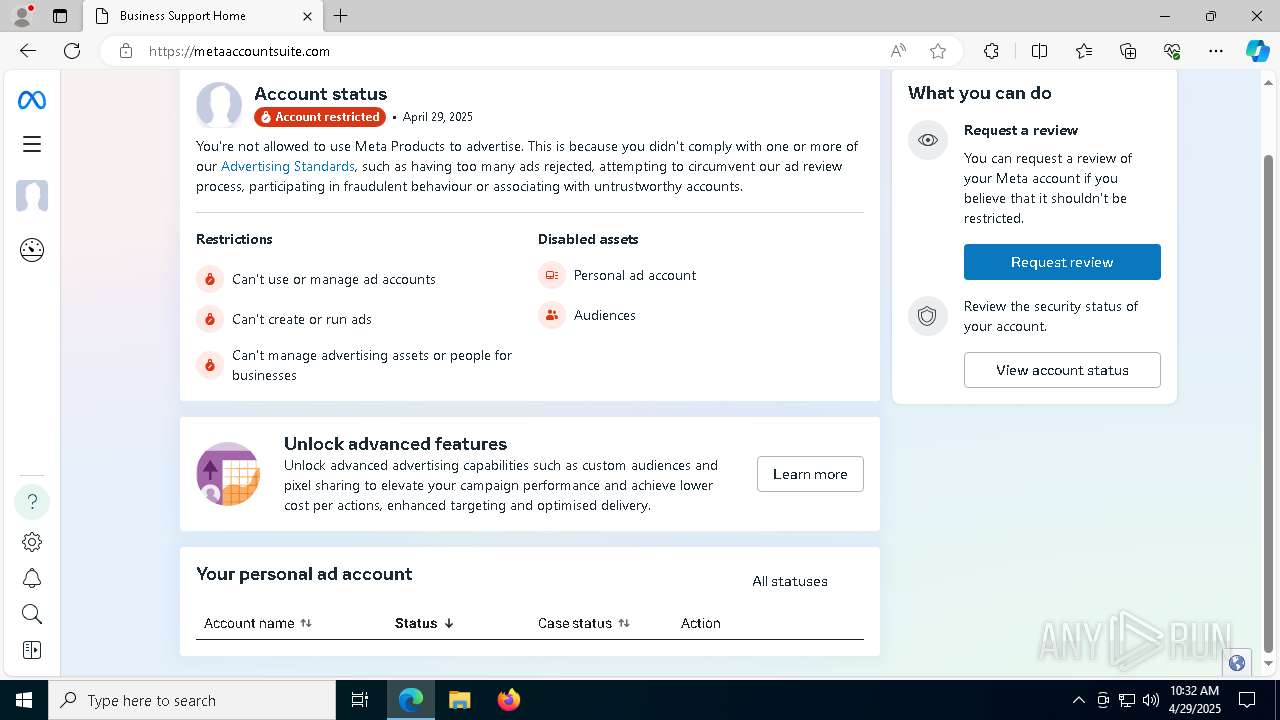Click the search magnifier in sidebar
Screen dimensions: 1280x720
tap(32, 614)
